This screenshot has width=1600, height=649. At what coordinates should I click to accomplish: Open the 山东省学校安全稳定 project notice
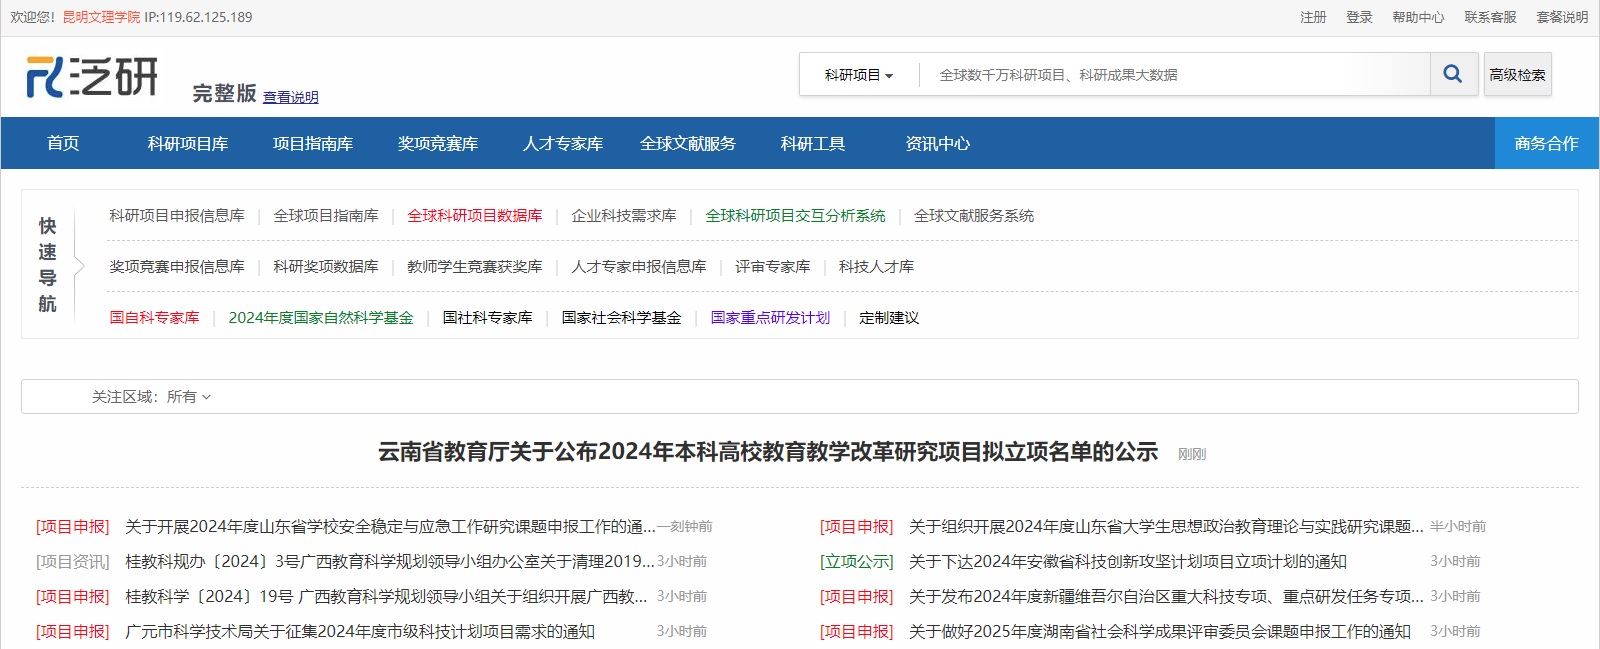click(390, 526)
